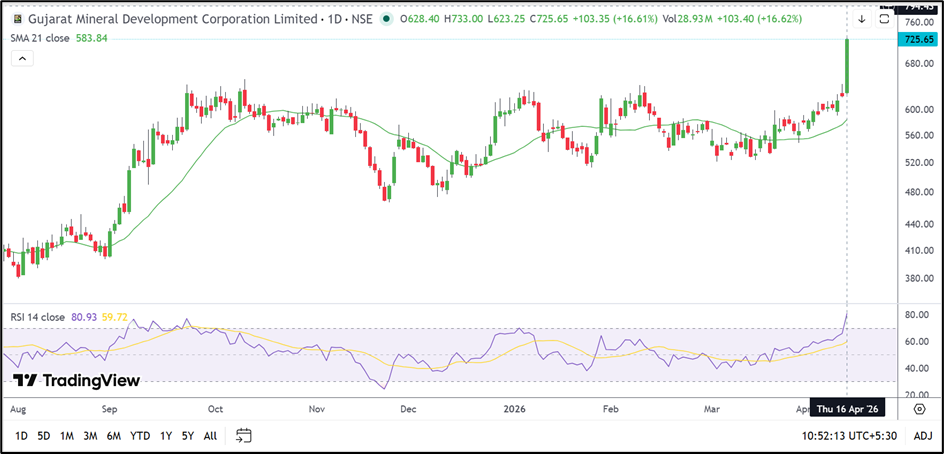Click the down arrow pane control

tap(862, 19)
